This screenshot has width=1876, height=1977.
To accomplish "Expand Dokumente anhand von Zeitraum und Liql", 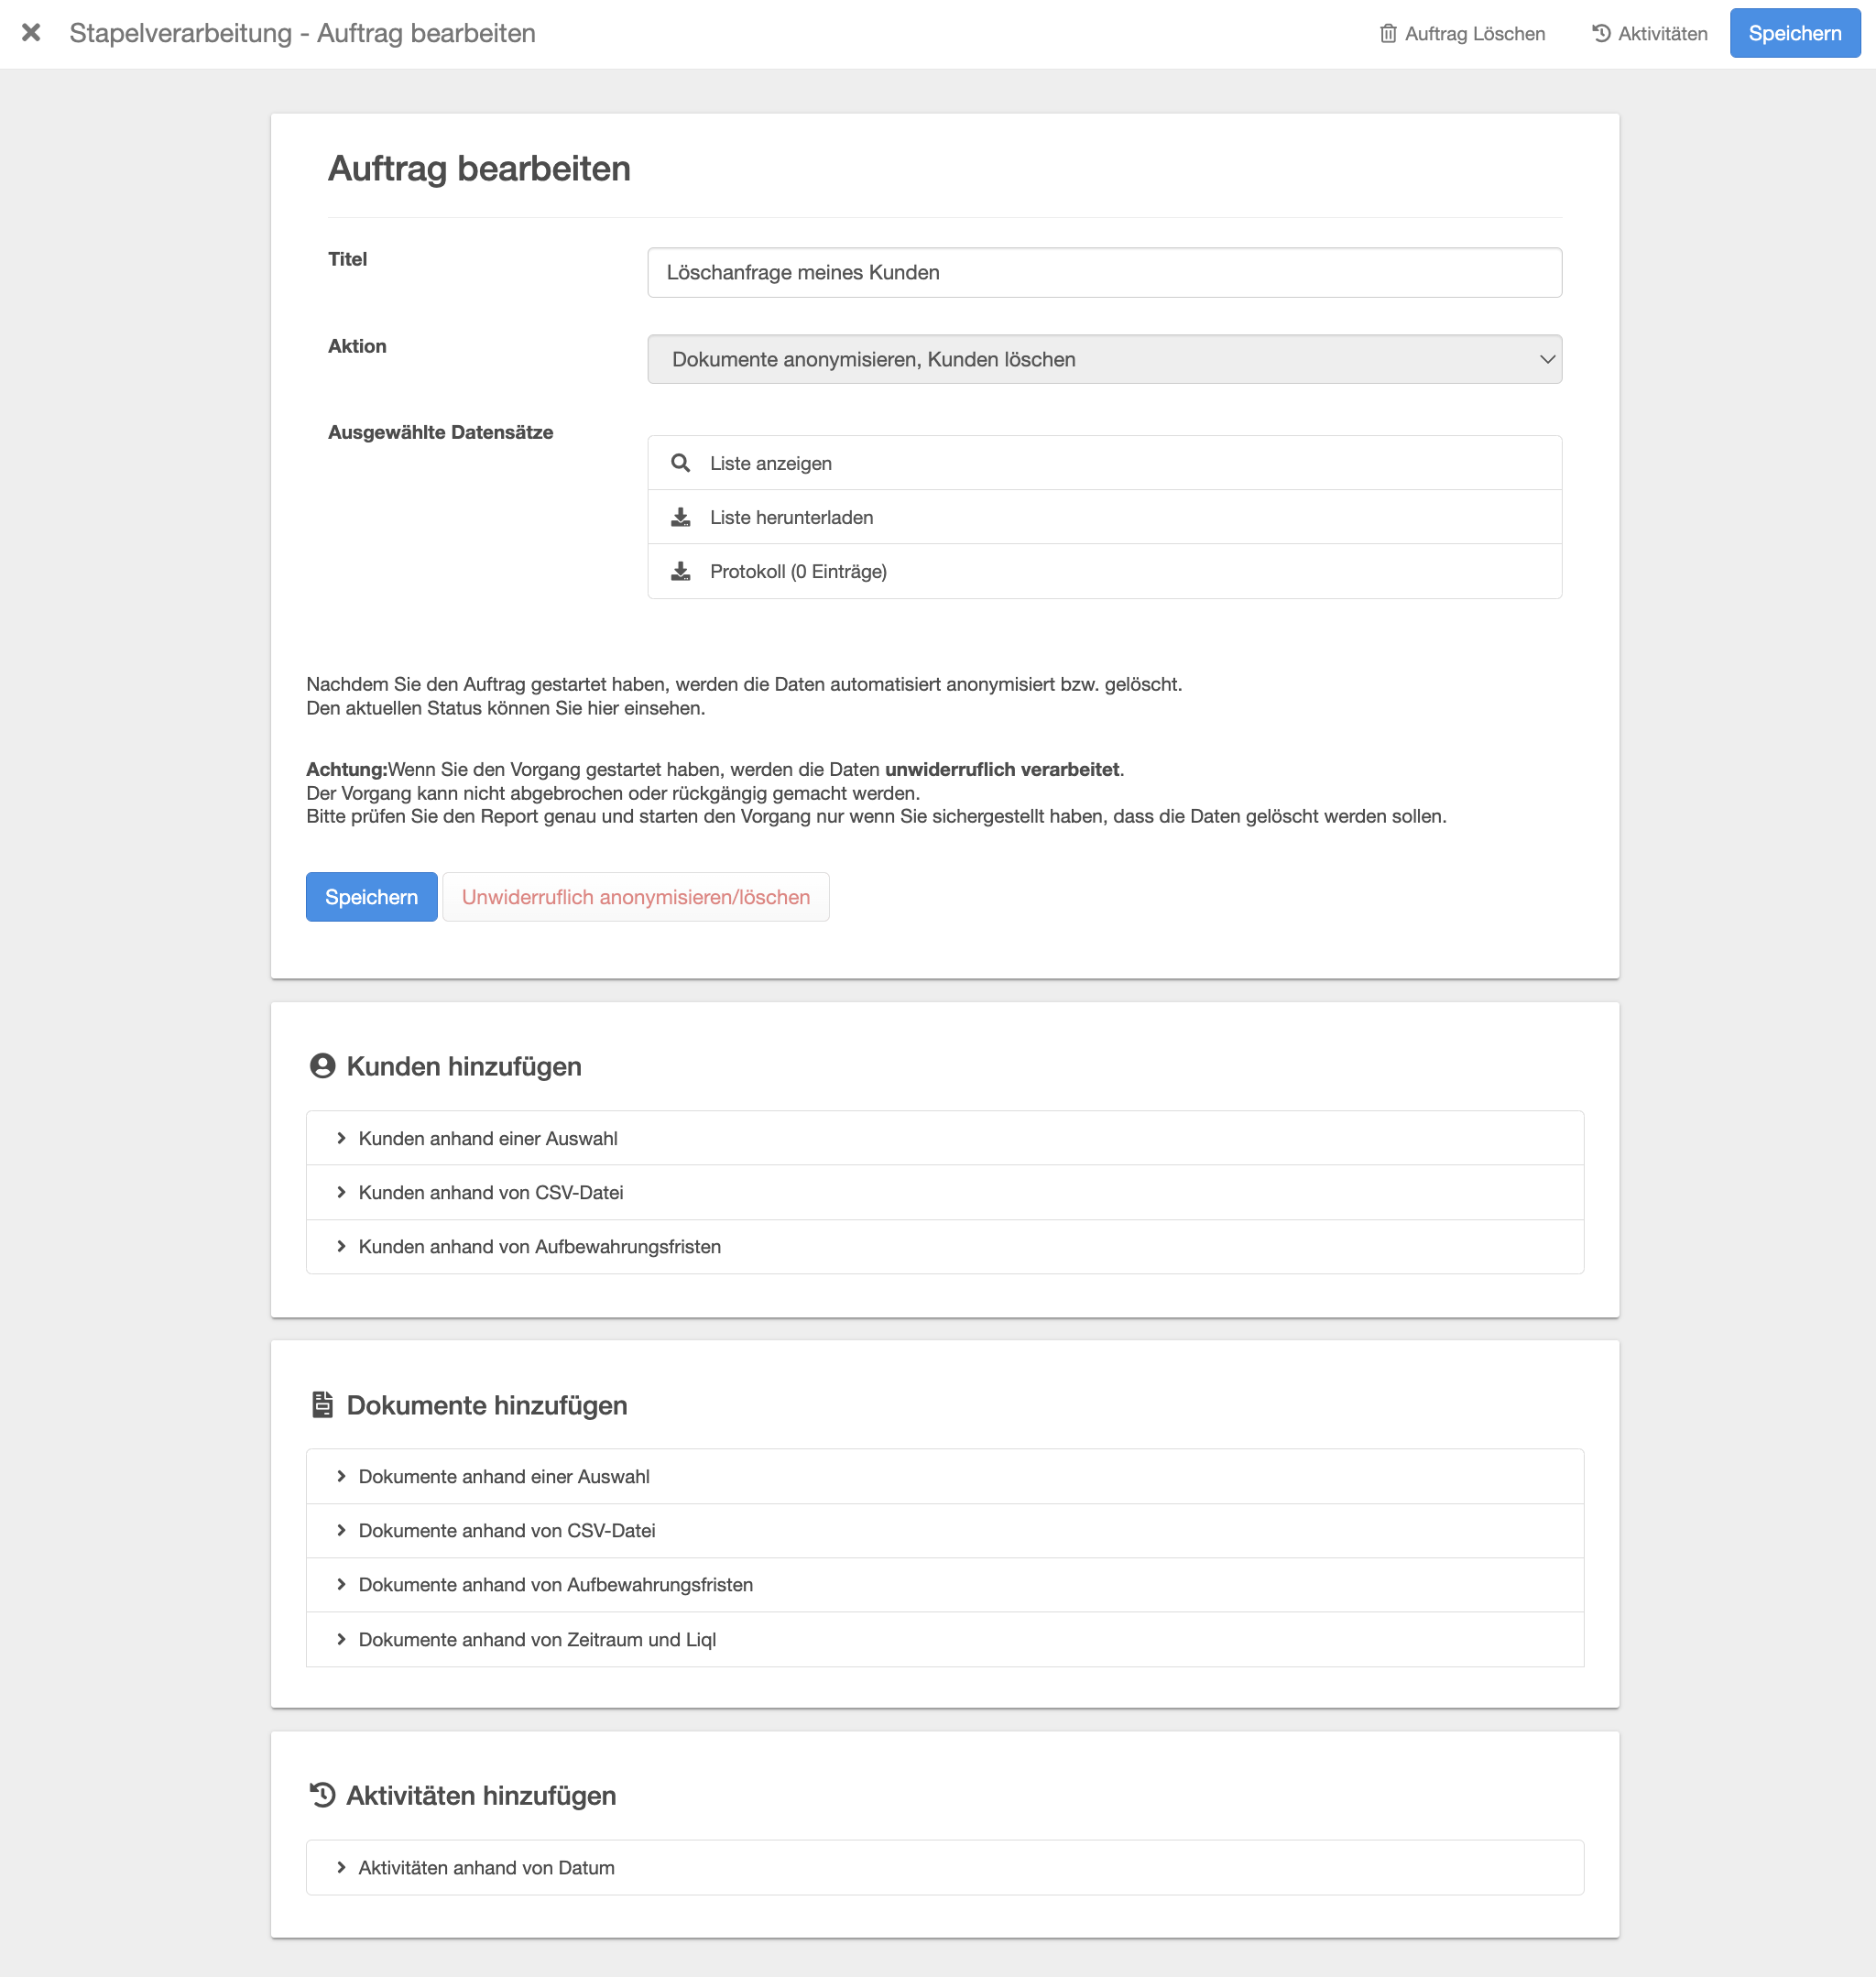I will click(x=537, y=1639).
